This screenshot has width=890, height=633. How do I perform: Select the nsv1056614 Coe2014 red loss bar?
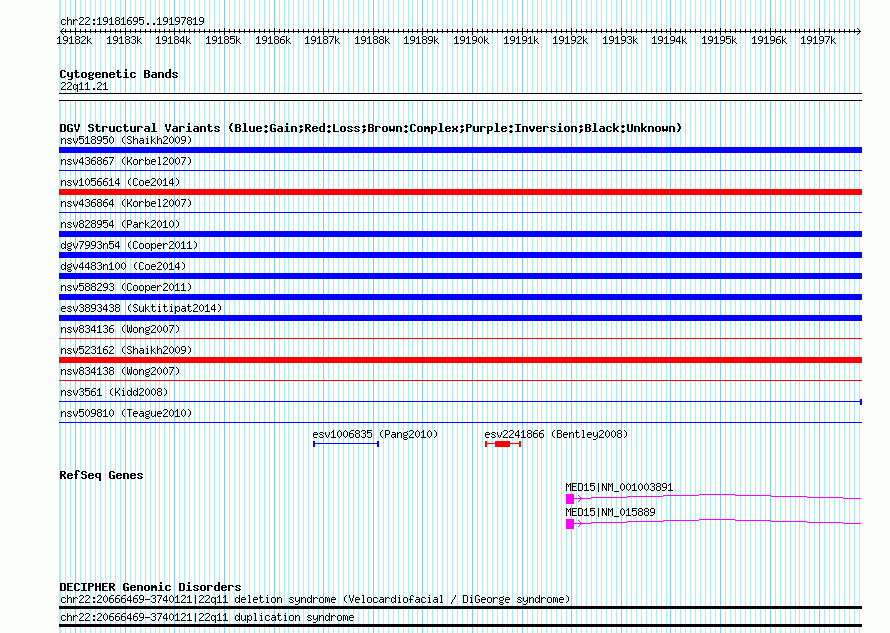point(460,192)
